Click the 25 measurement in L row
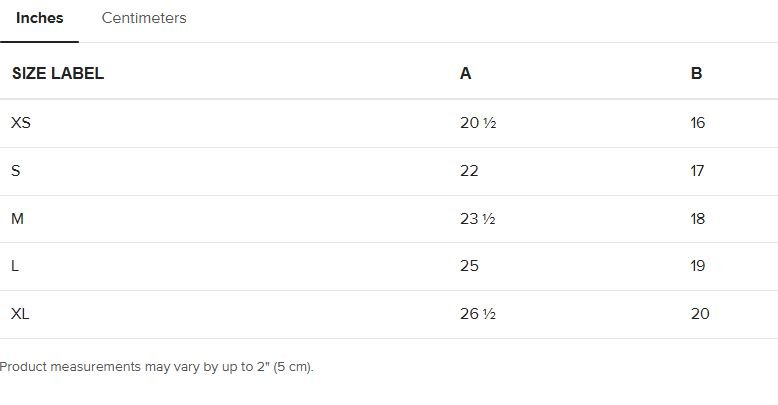This screenshot has width=778, height=405. click(469, 266)
